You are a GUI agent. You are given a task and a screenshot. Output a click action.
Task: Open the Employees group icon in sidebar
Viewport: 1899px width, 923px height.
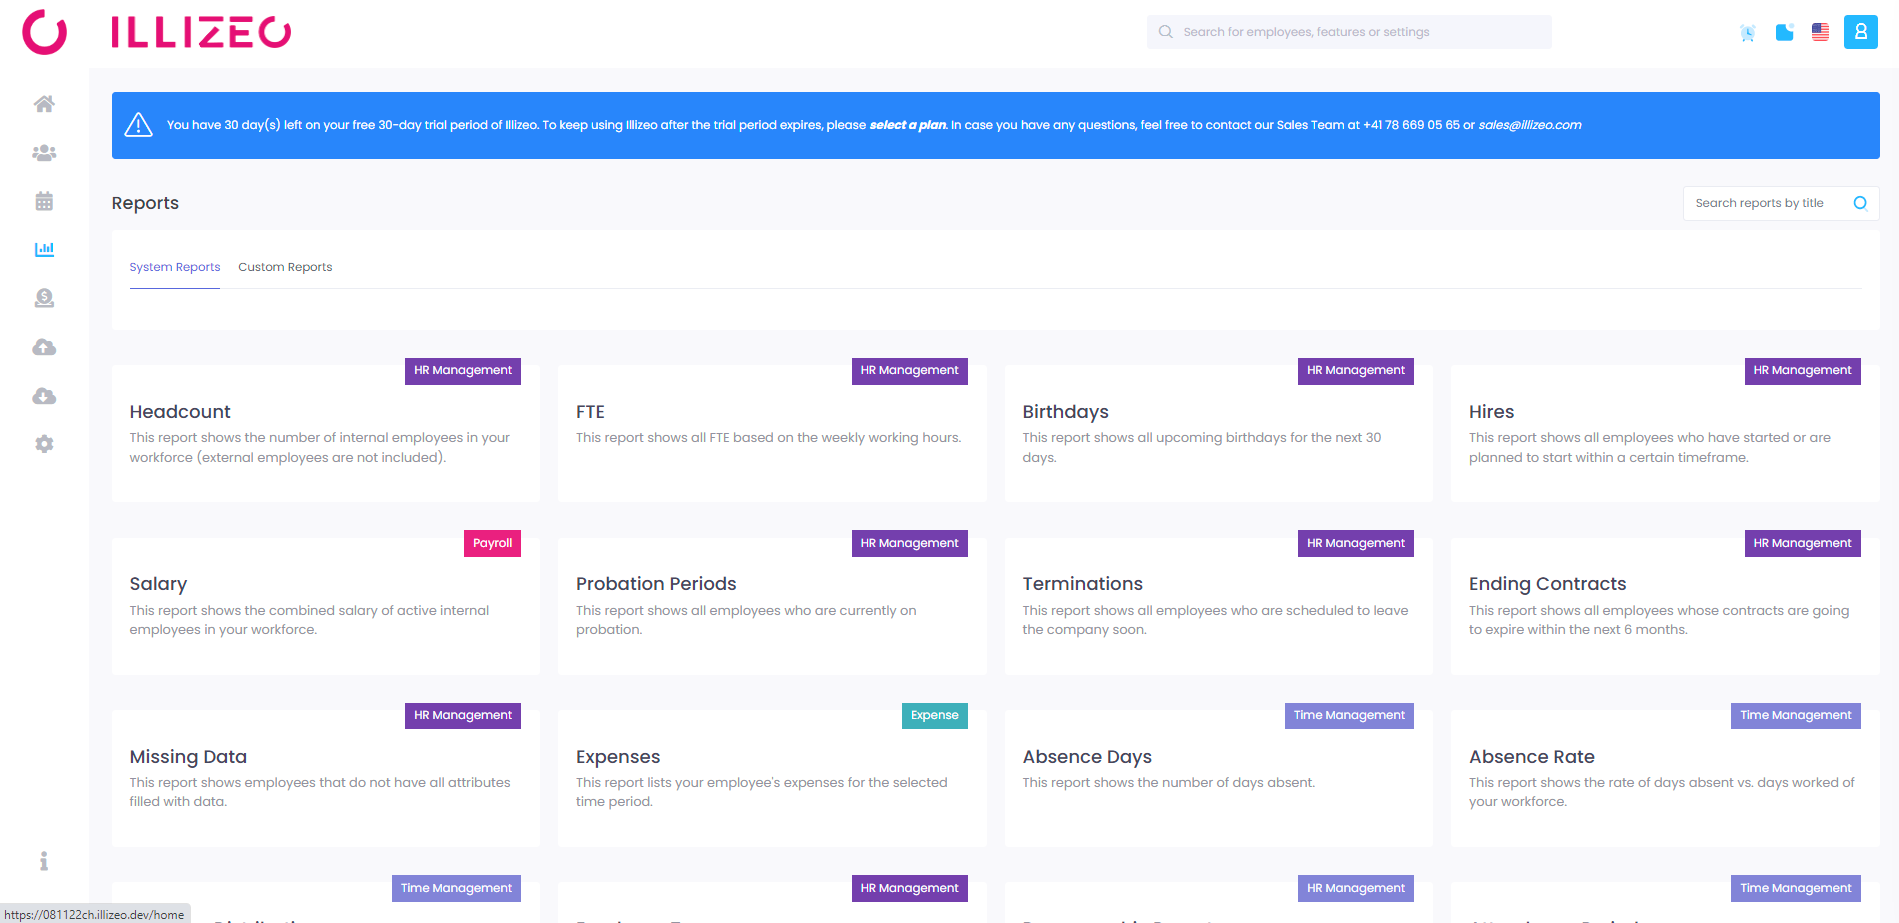coord(44,153)
